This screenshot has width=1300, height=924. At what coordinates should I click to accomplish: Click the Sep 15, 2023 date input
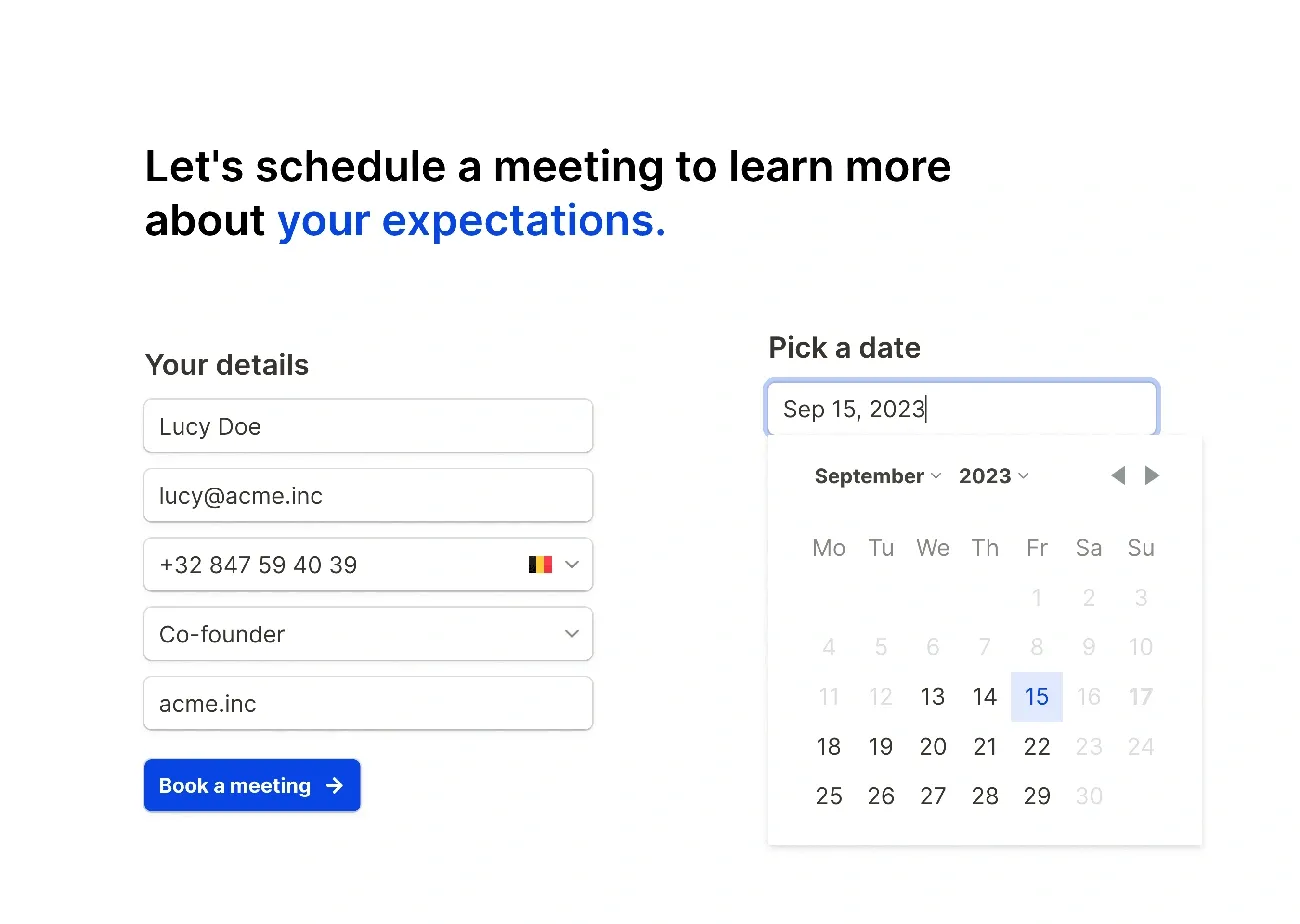click(962, 409)
